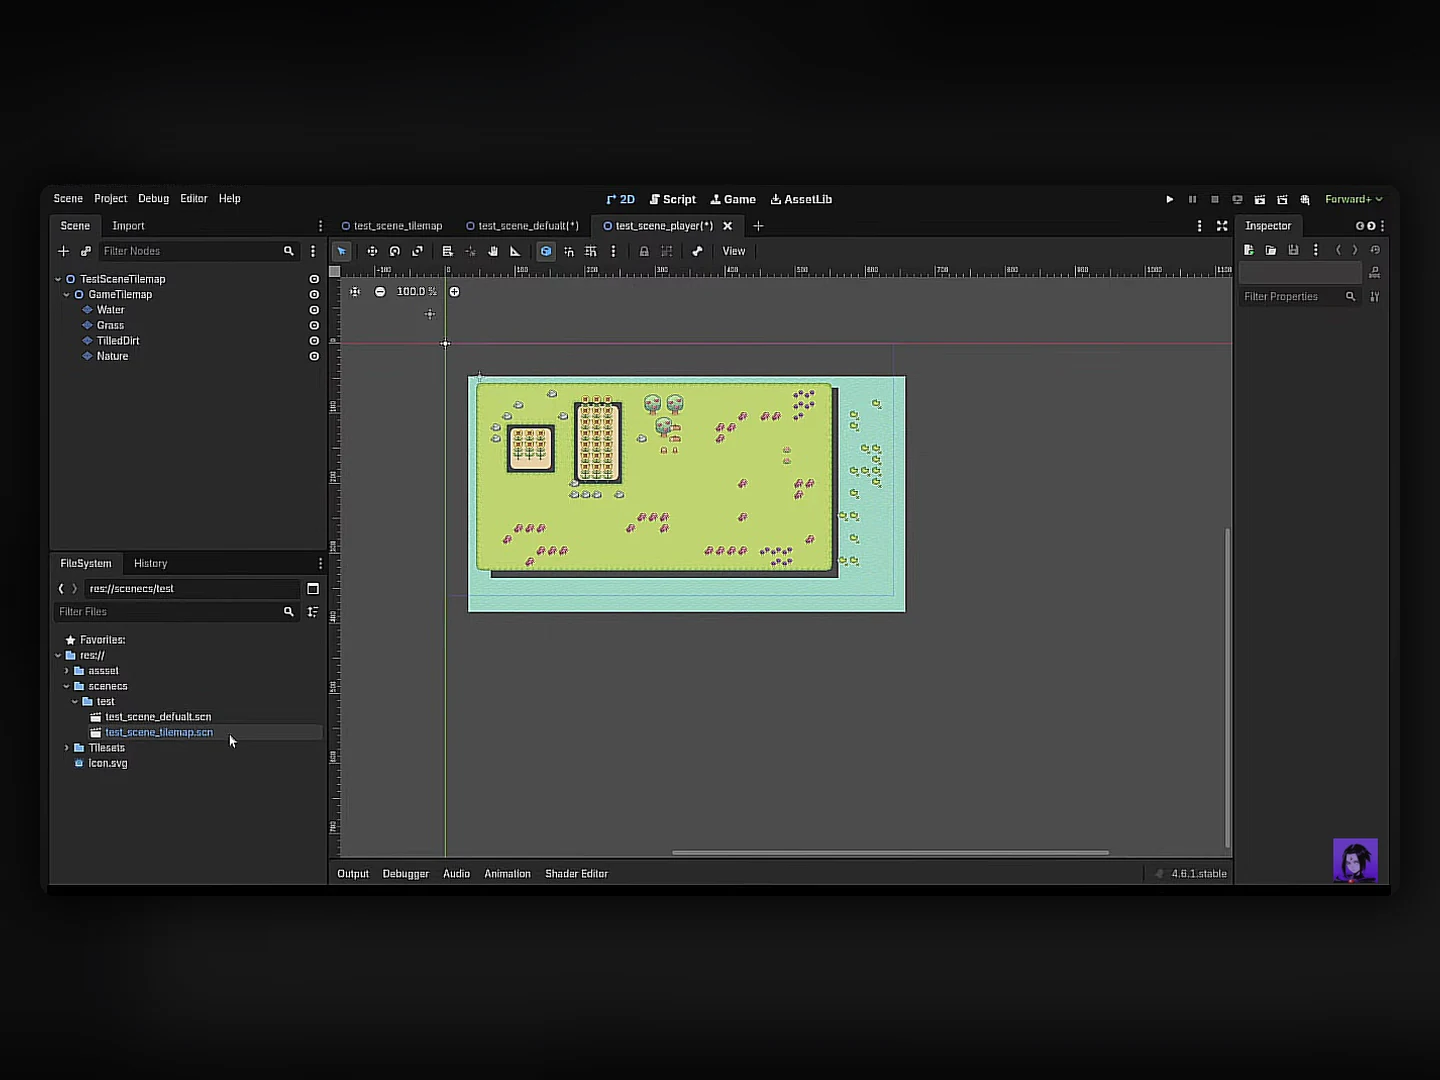
Task: Click the instantiate child scene link icon
Action: coord(86,251)
